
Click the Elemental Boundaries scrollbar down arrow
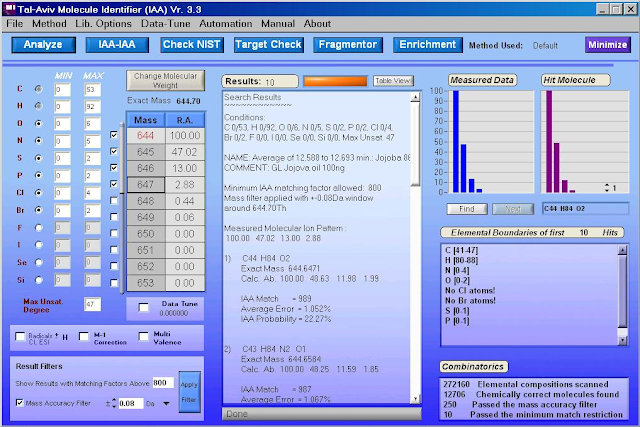(622, 340)
